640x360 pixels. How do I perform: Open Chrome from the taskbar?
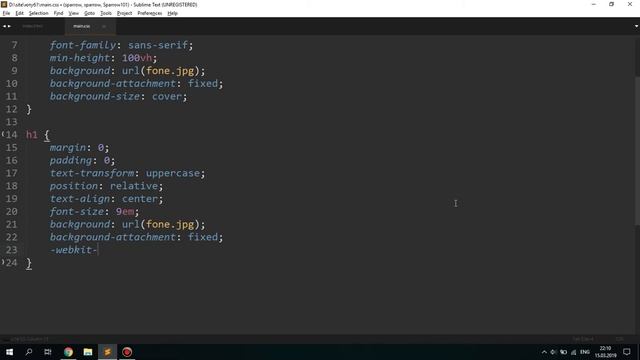(x=68, y=352)
